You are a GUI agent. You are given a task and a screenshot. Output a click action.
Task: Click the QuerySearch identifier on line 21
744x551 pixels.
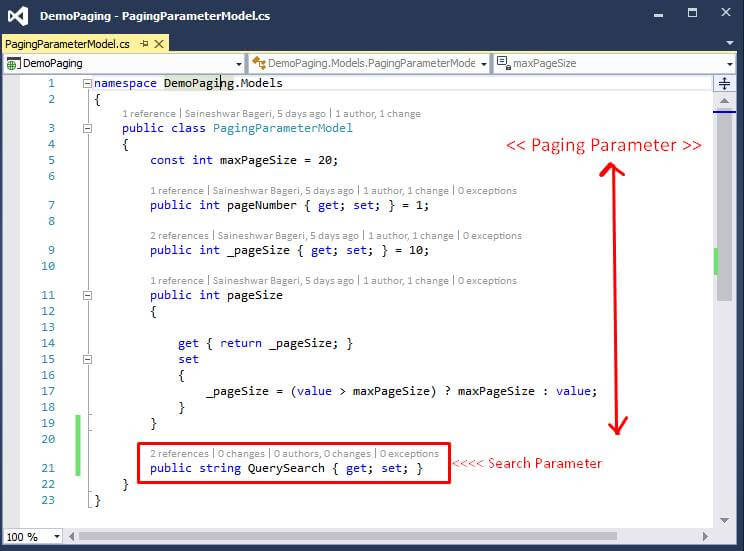pyautogui.click(x=286, y=468)
